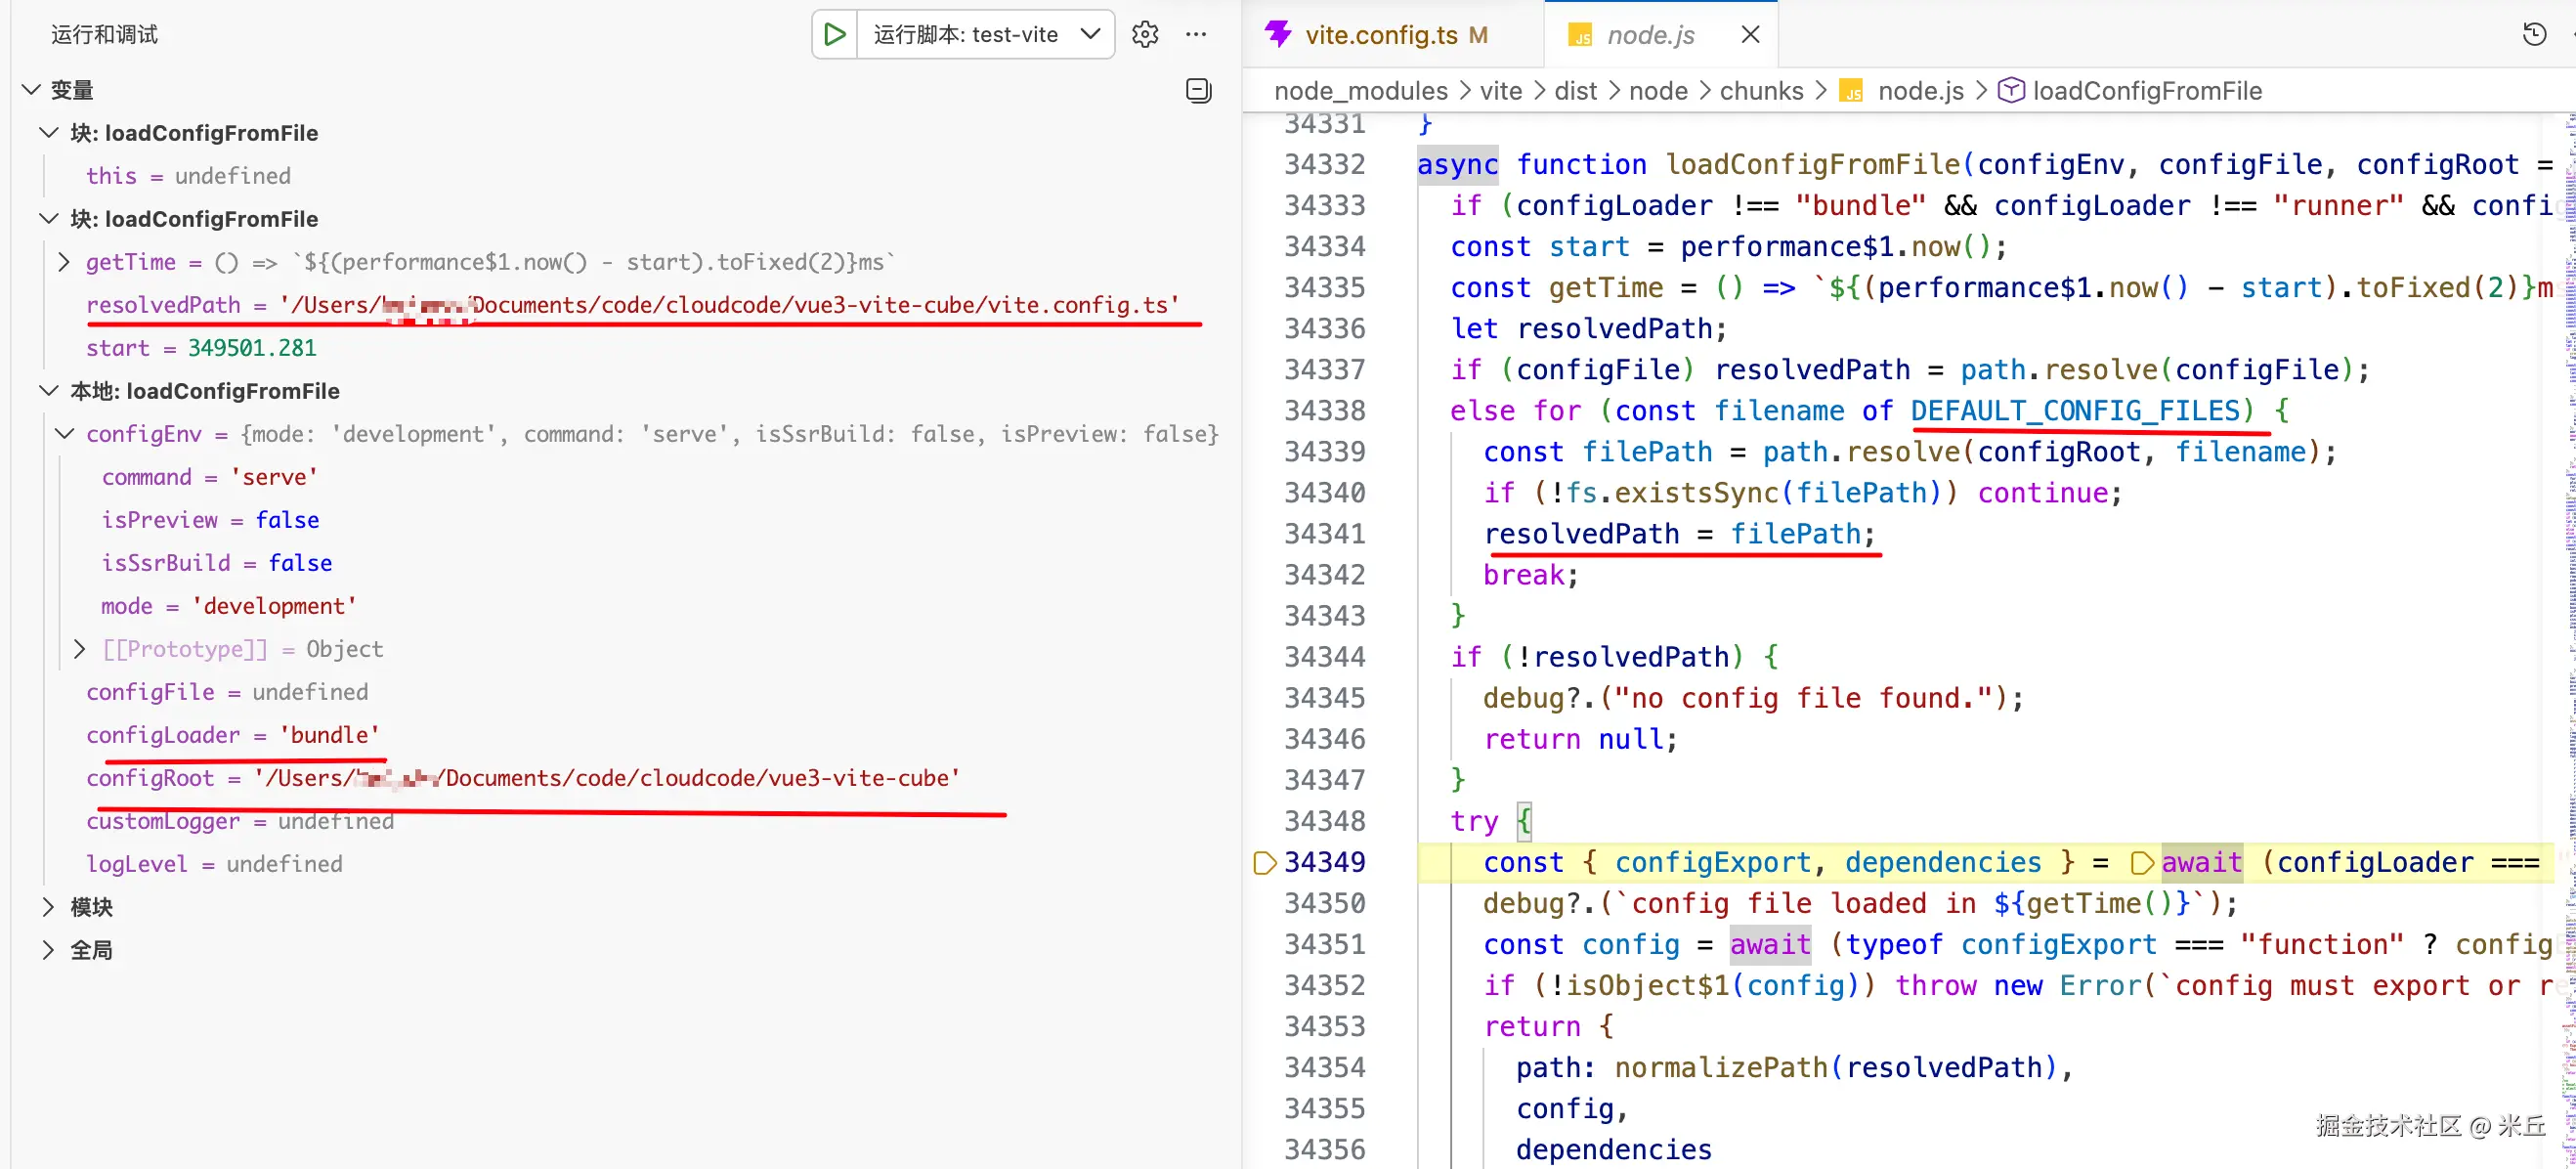Open launch.json settings gear icon
Image resolution: width=2576 pixels, height=1169 pixels.
tap(1145, 35)
